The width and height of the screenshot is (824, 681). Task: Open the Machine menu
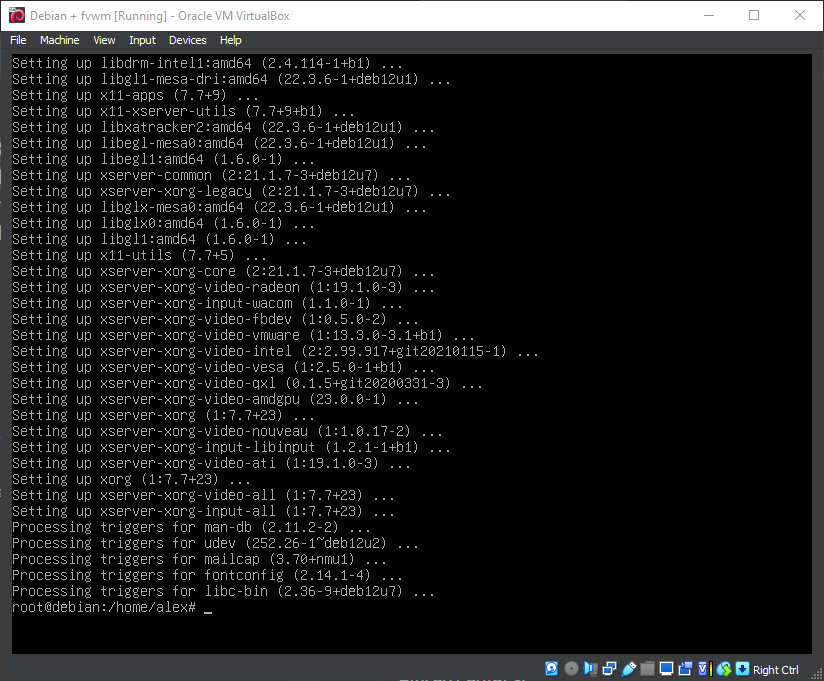(x=59, y=40)
